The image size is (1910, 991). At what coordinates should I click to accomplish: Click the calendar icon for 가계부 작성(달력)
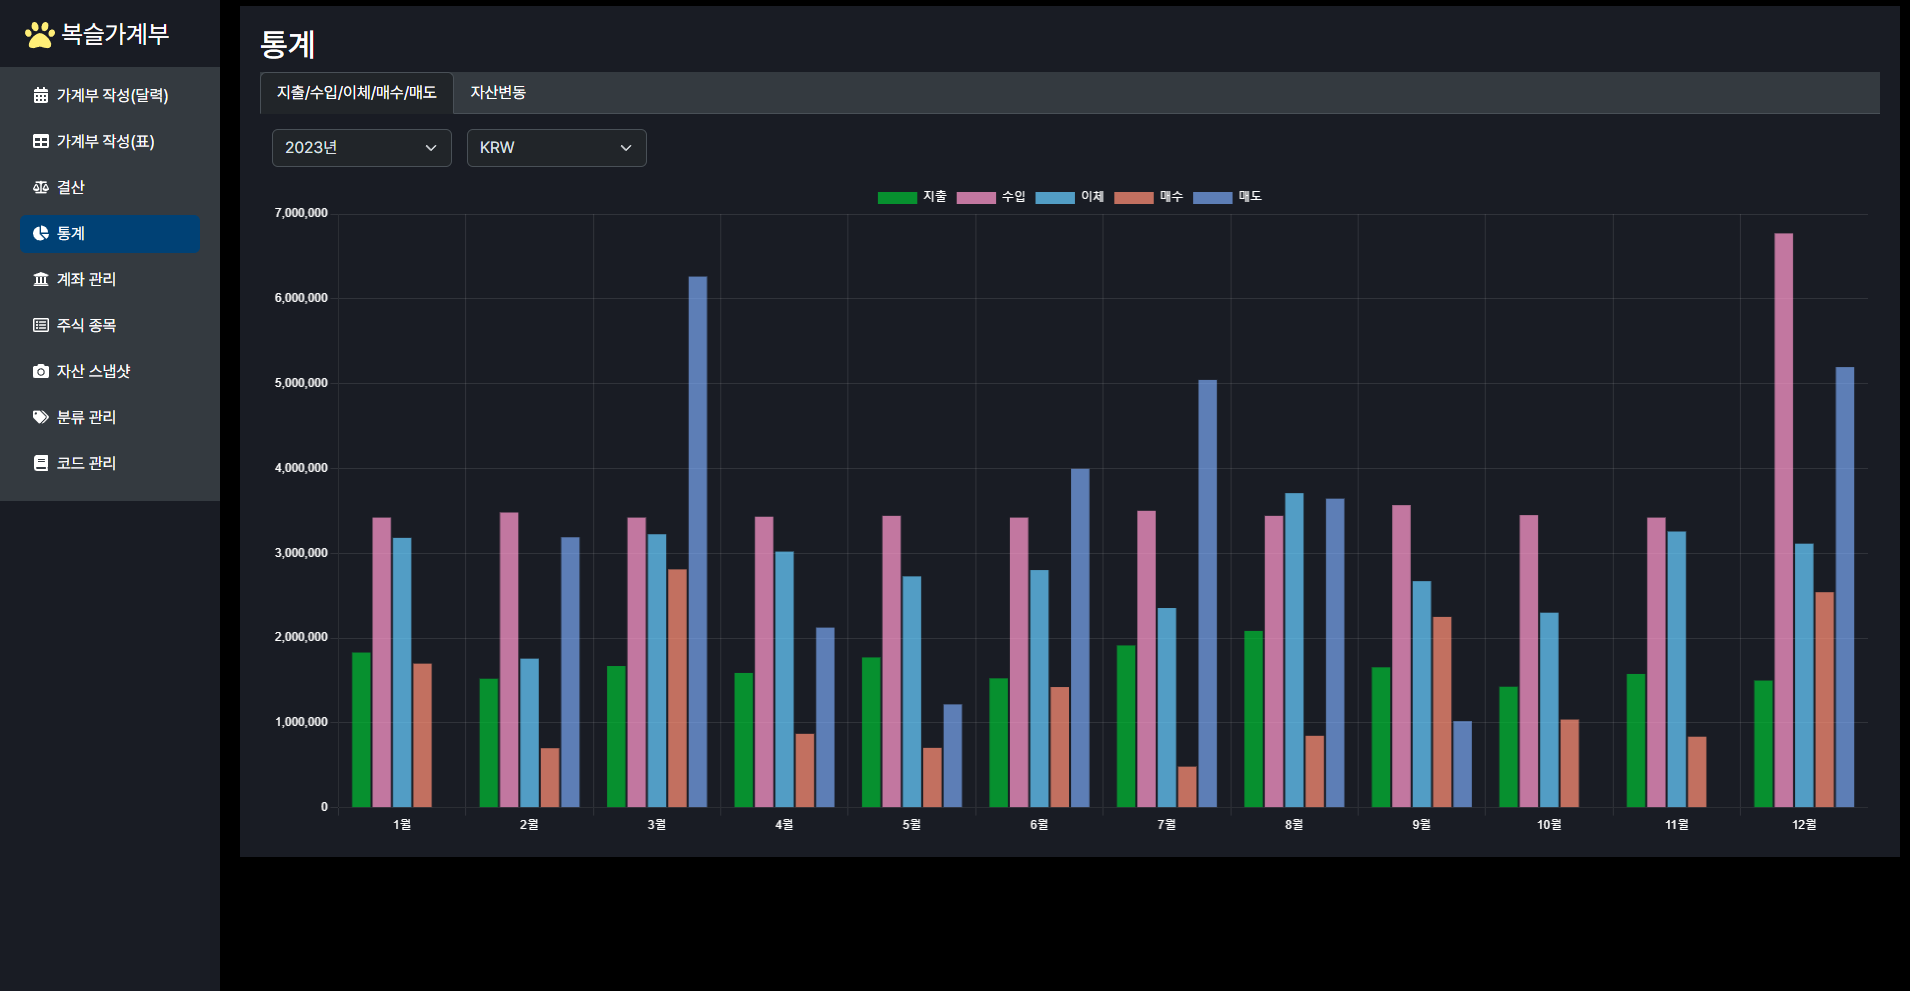coord(41,95)
